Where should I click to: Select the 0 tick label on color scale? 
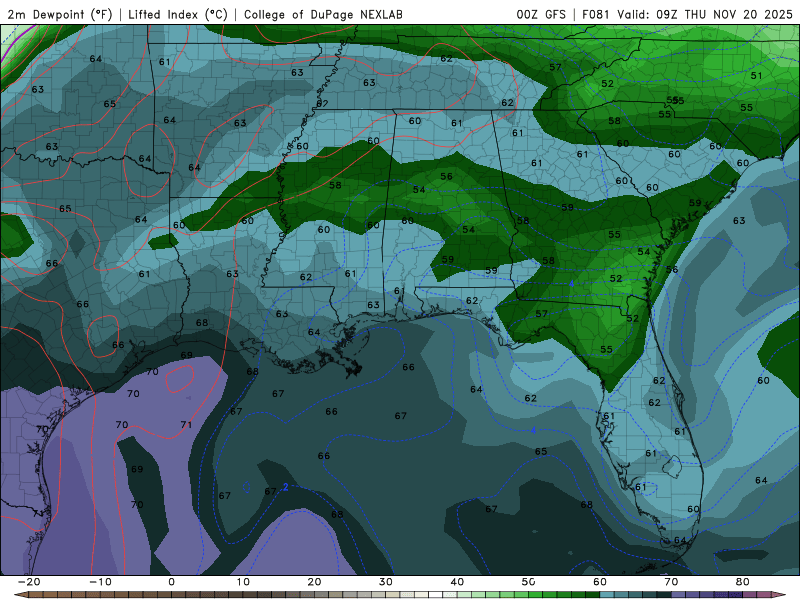[x=171, y=582]
